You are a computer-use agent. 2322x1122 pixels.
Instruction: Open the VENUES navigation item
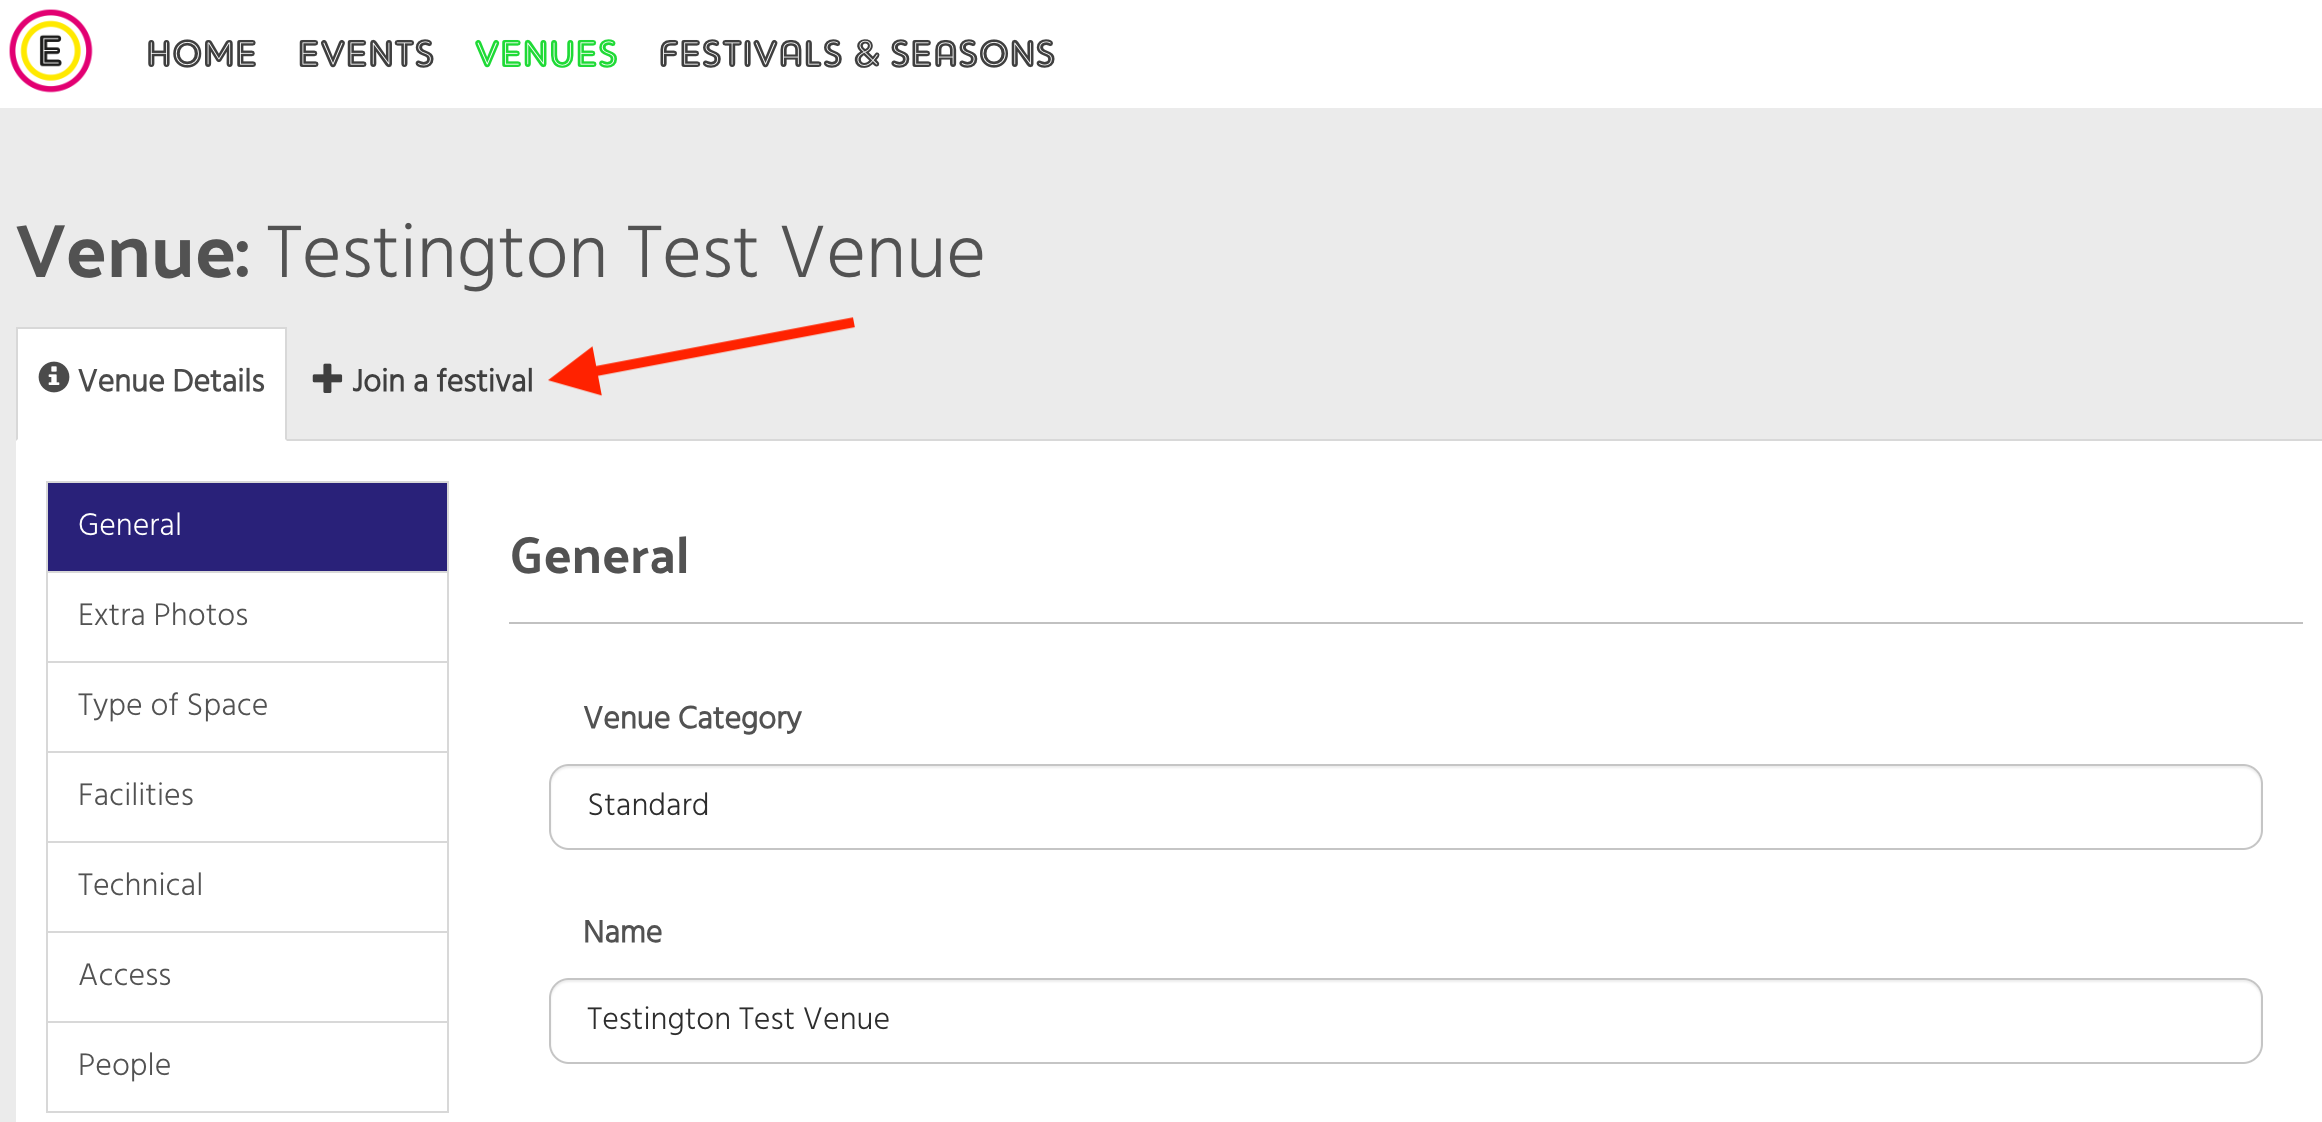point(546,54)
